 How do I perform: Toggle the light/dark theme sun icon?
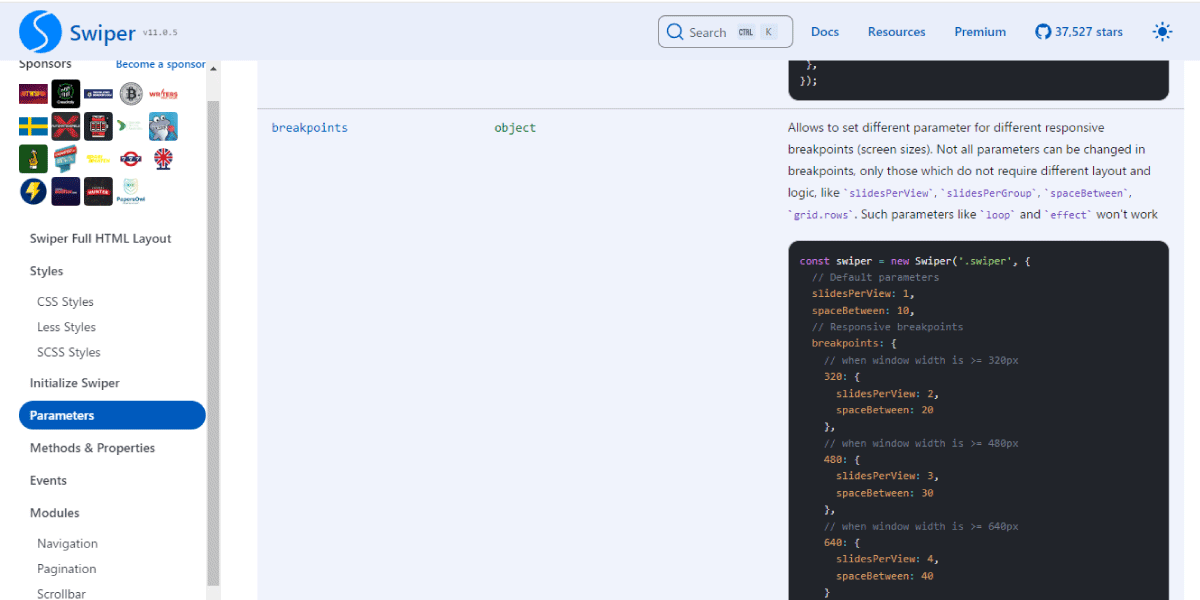click(1162, 32)
